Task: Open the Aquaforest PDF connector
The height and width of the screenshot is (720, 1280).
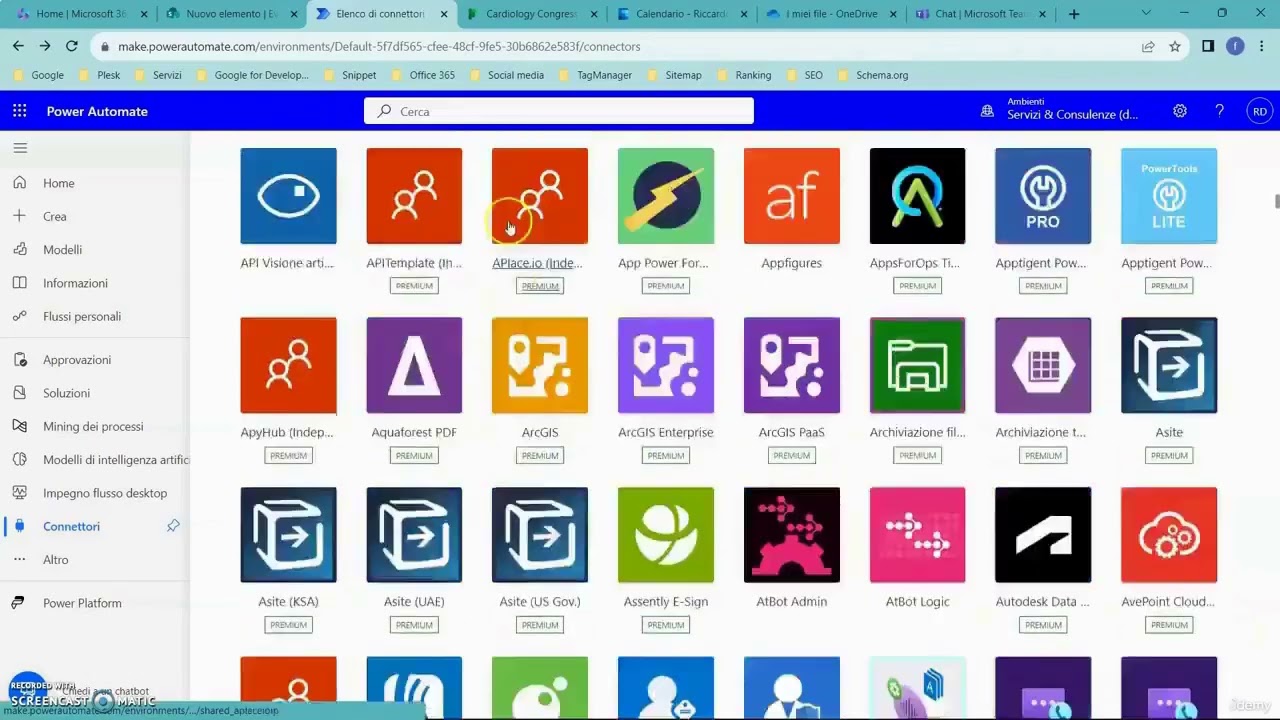Action: click(x=414, y=365)
